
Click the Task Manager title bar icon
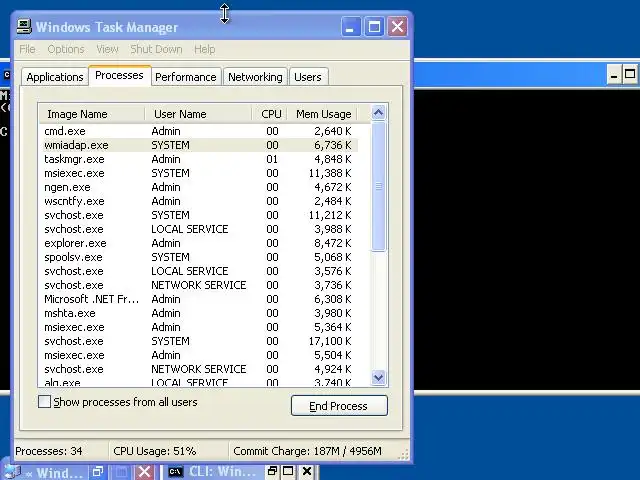pyautogui.click(x=24, y=27)
